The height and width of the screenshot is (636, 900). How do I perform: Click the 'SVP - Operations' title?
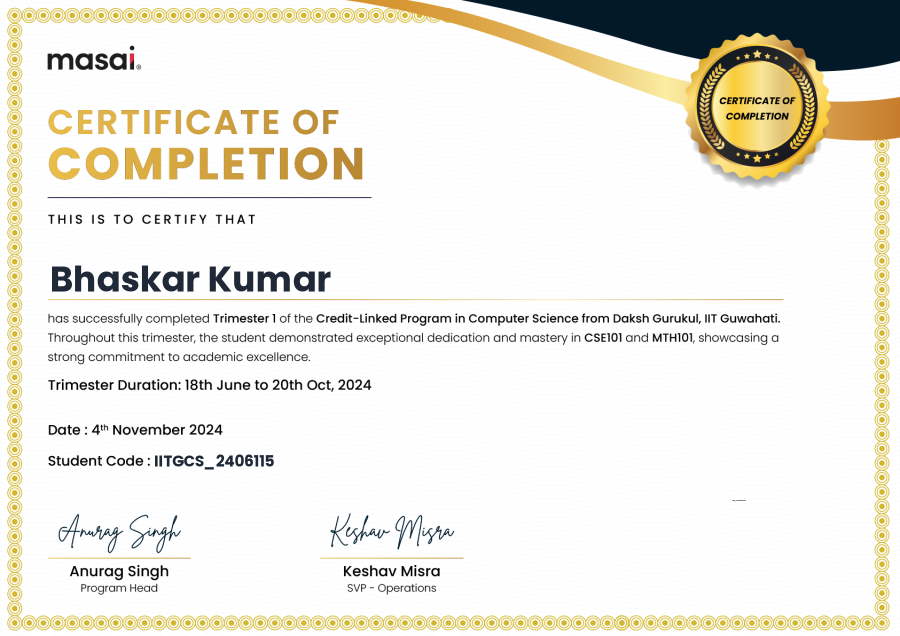pyautogui.click(x=391, y=588)
